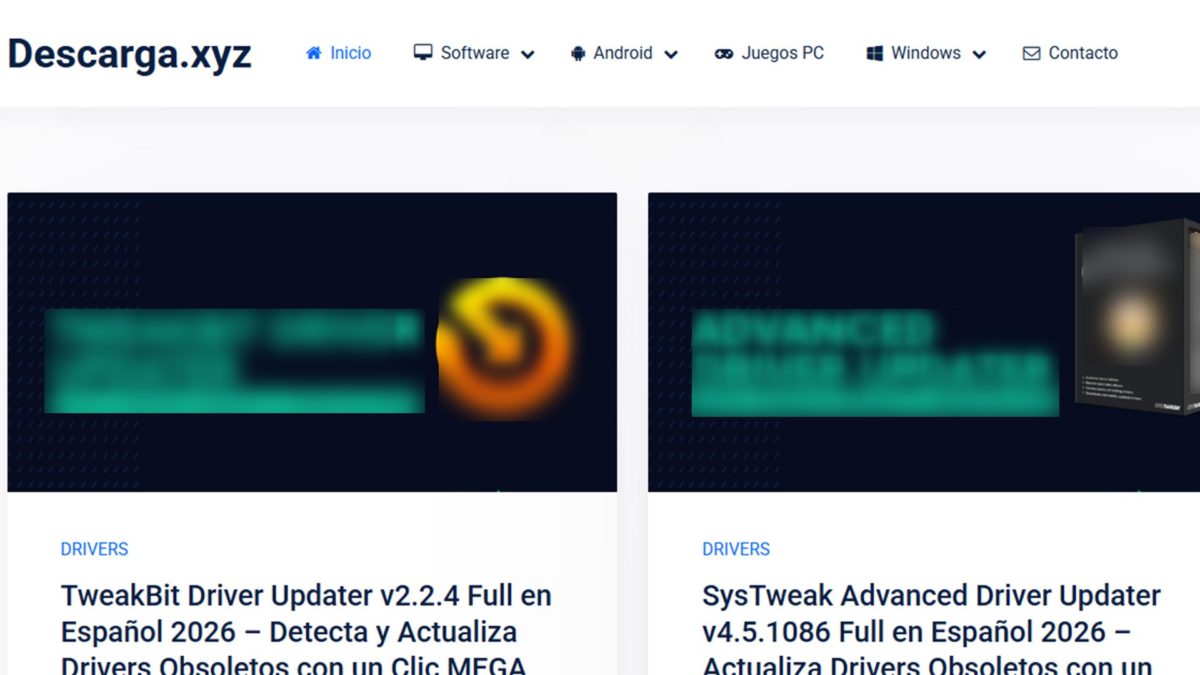Click the gamepad icon beside Juegos PC
1200x675 pixels.
click(724, 54)
